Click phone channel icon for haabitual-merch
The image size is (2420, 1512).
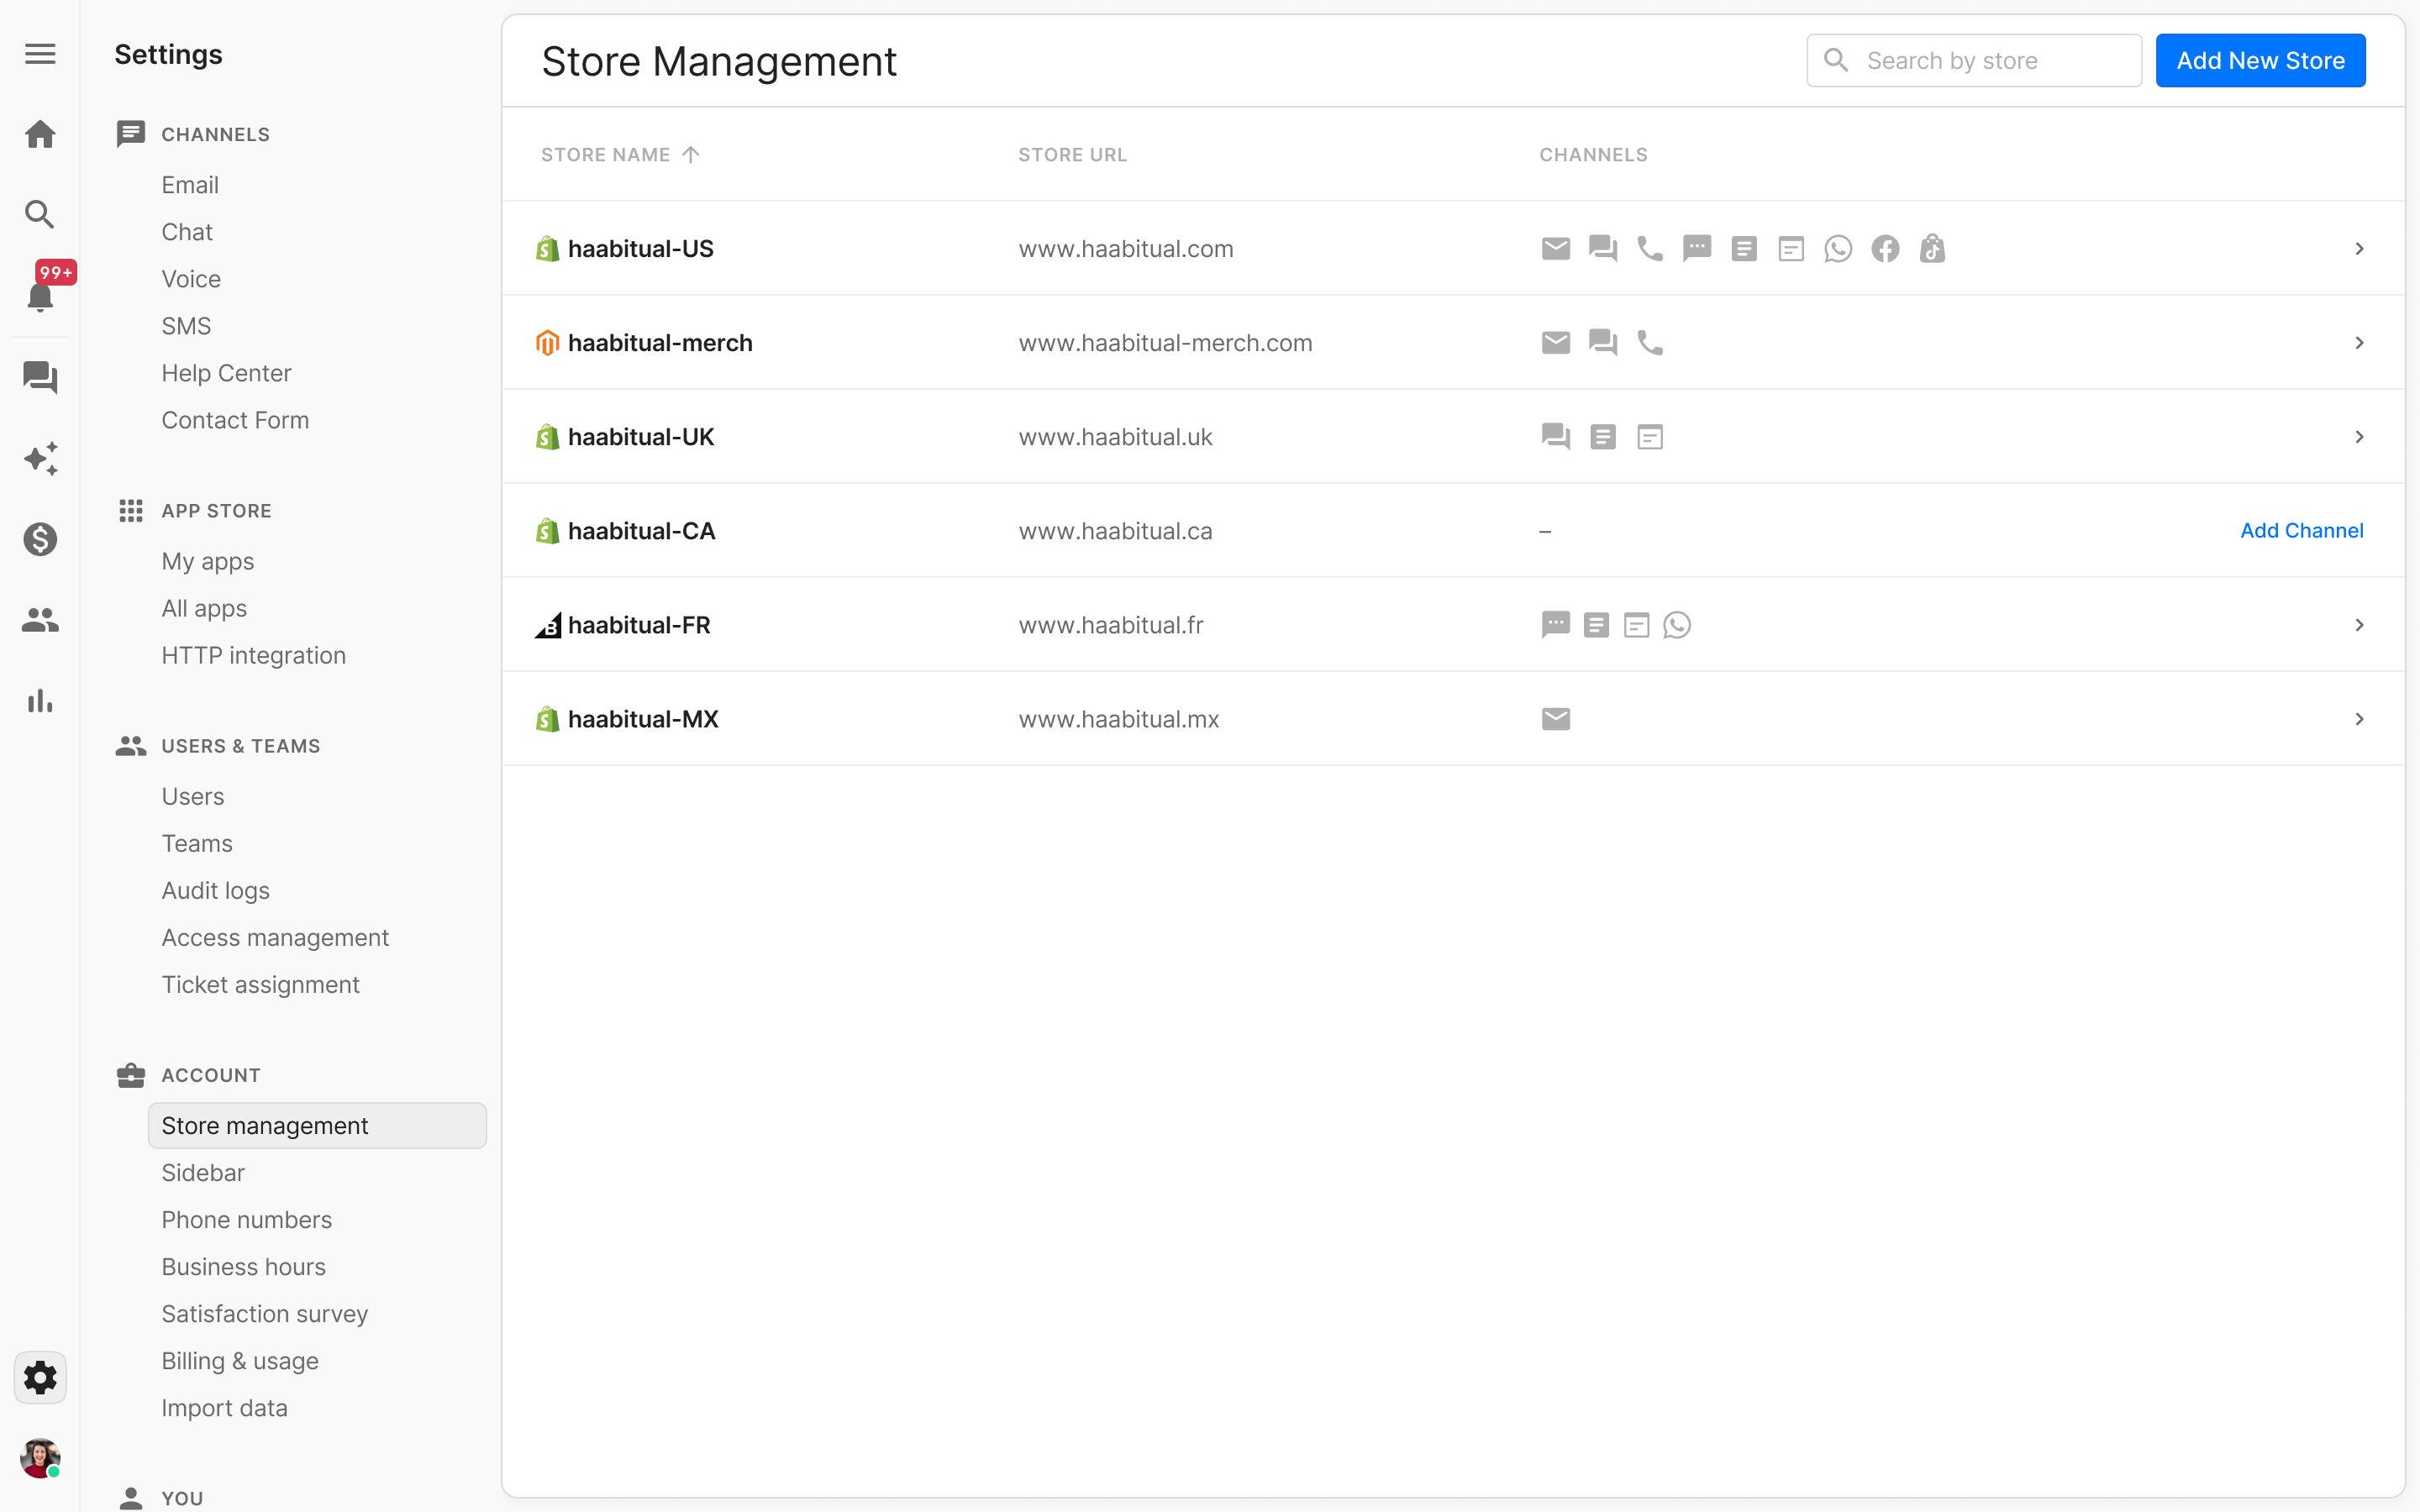(x=1650, y=343)
